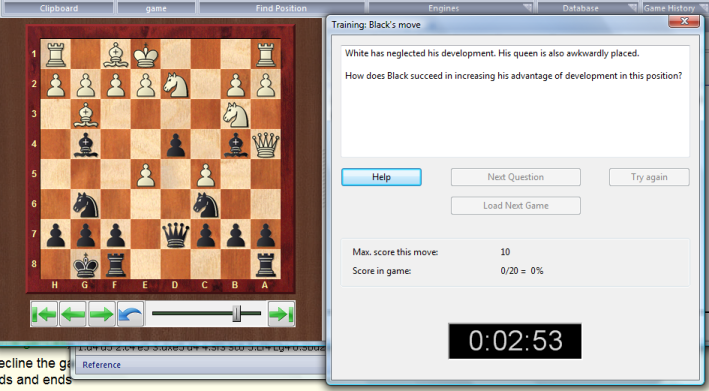Click the Next Question button
This screenshot has width=709, height=391.
point(515,177)
